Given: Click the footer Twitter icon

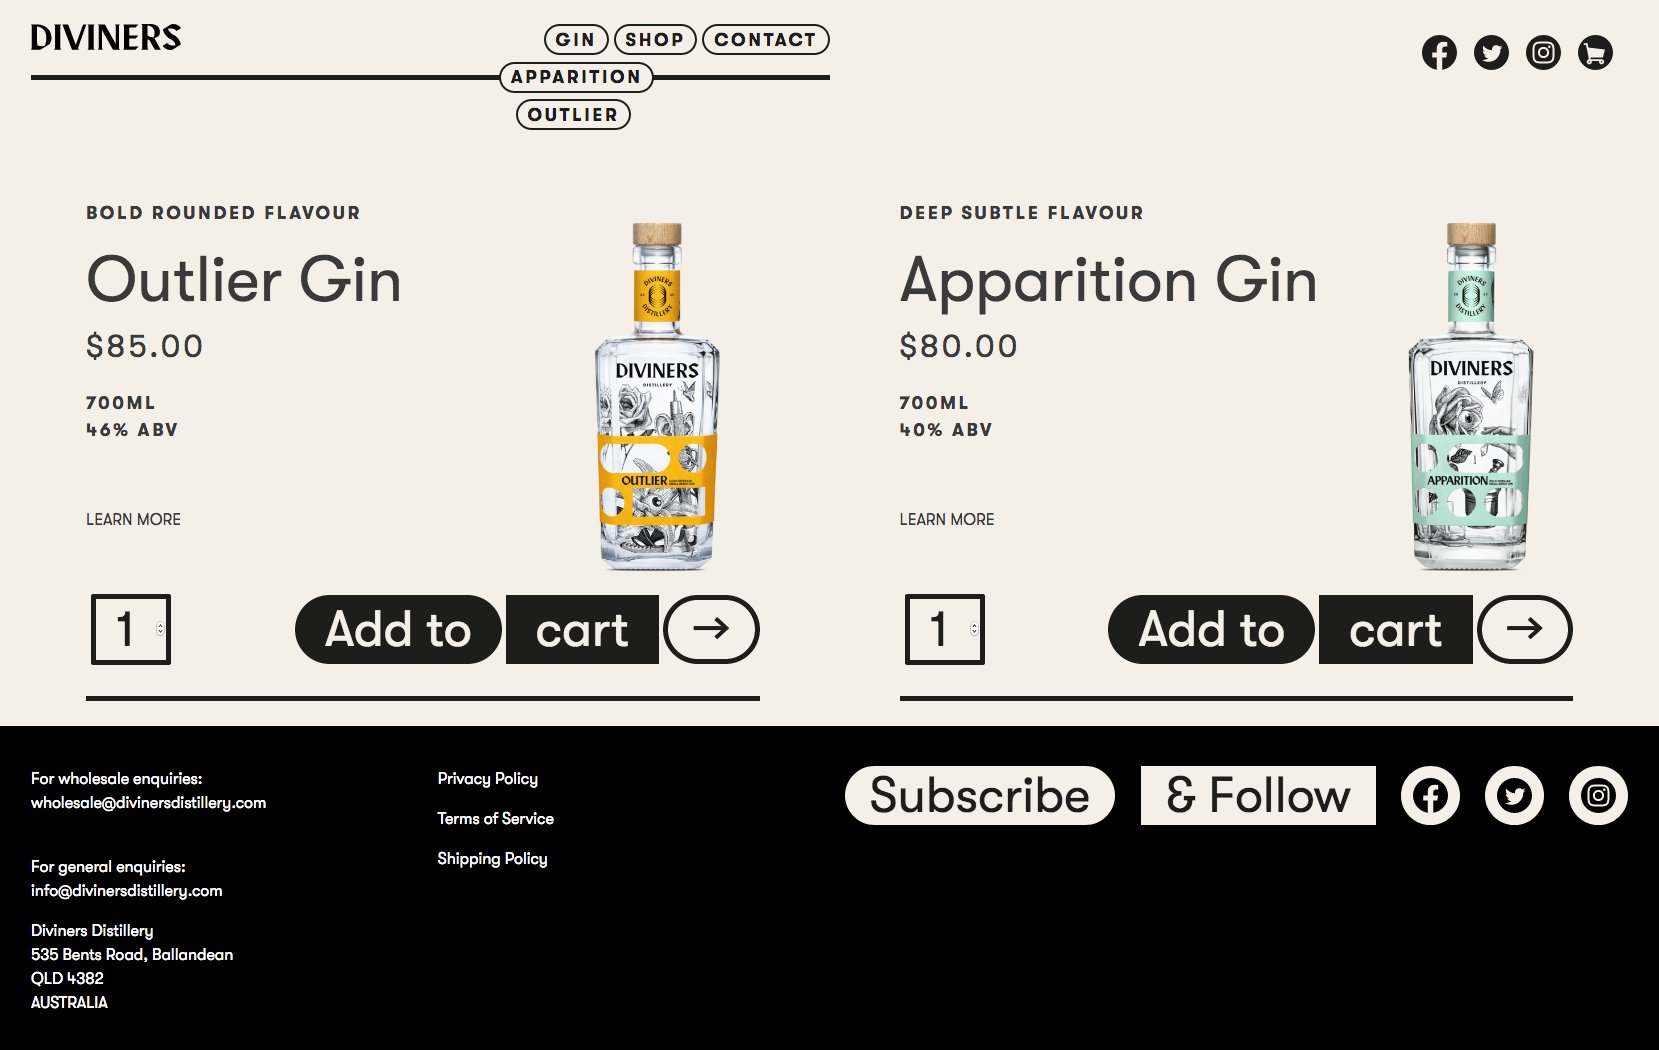Looking at the screenshot, I should pyautogui.click(x=1514, y=796).
